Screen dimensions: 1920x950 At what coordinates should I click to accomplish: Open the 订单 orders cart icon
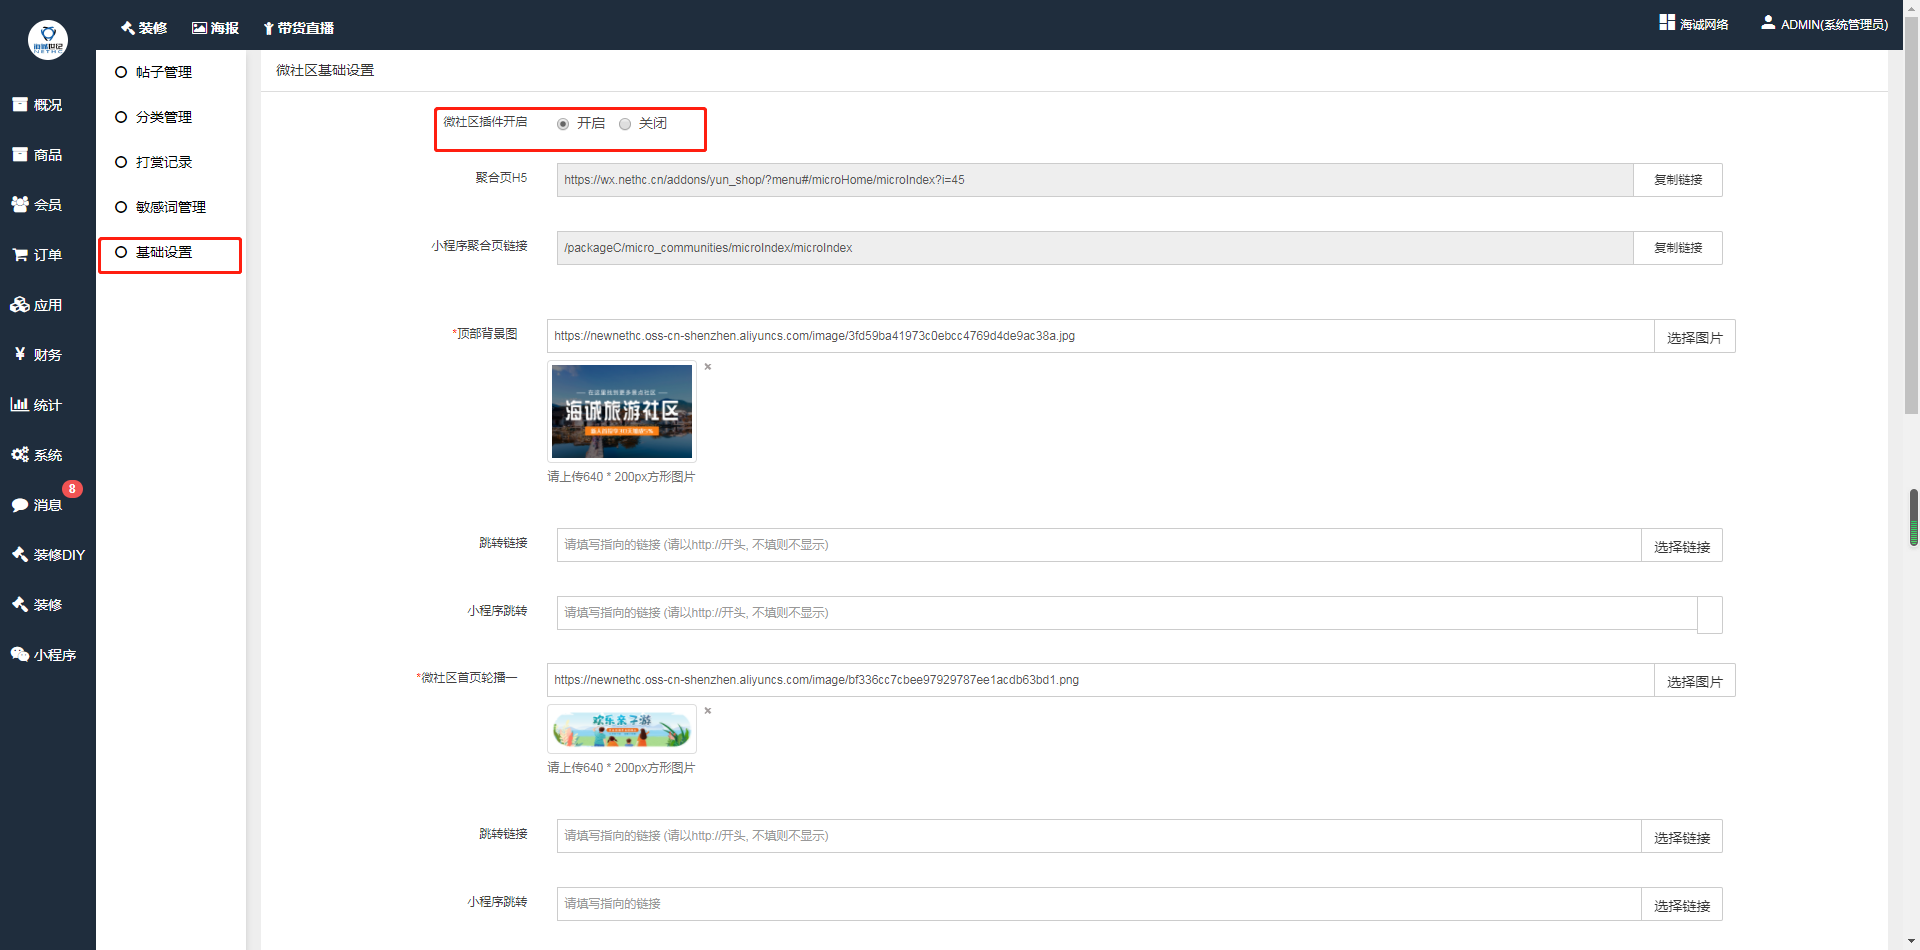[x=20, y=255]
